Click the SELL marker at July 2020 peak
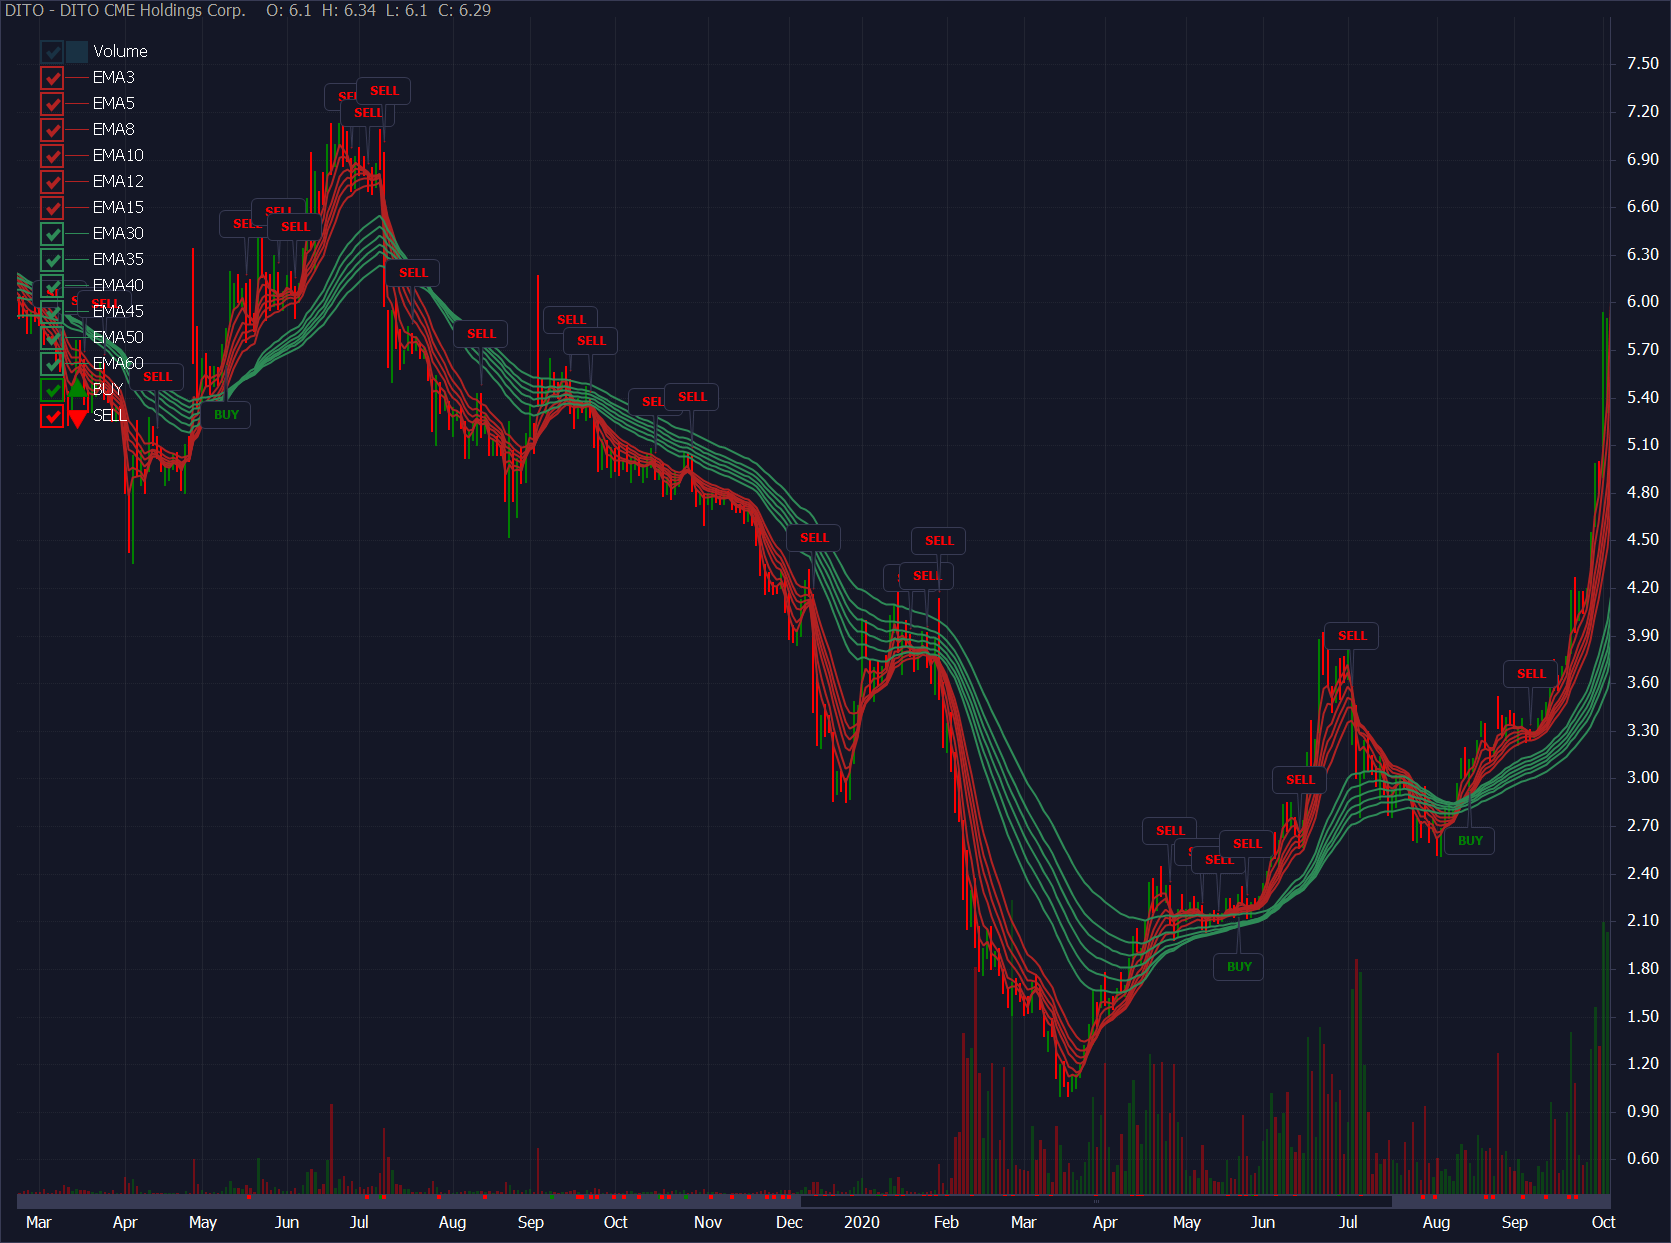 [x=1352, y=636]
